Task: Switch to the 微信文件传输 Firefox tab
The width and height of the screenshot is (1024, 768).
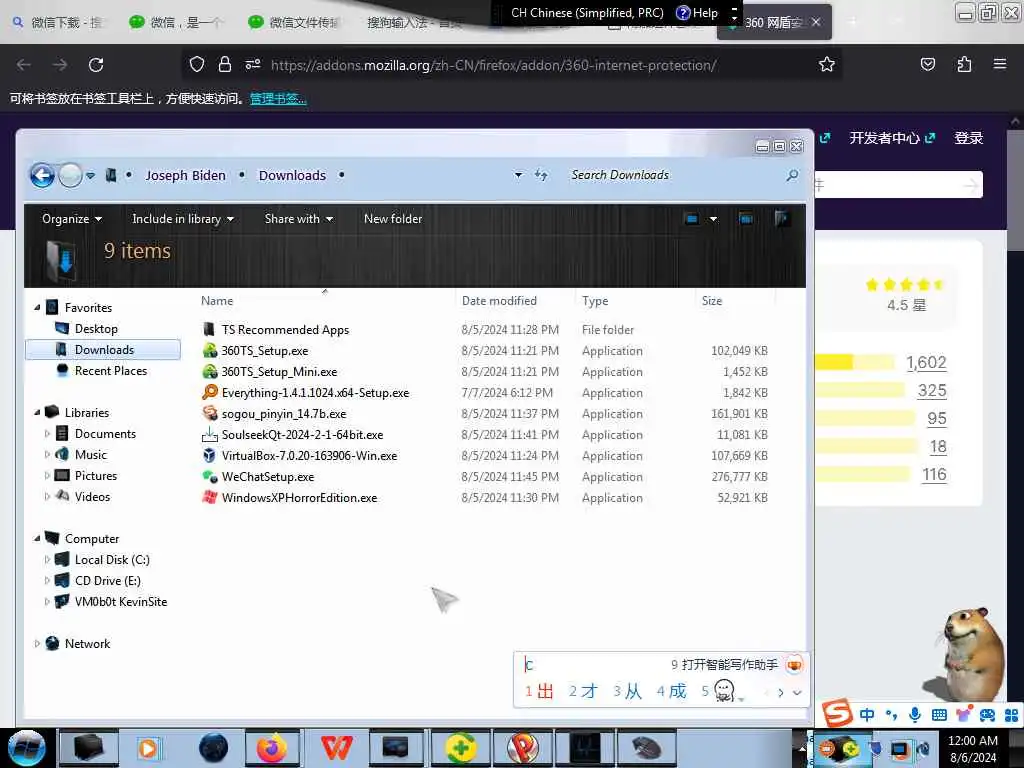Action: [293, 22]
